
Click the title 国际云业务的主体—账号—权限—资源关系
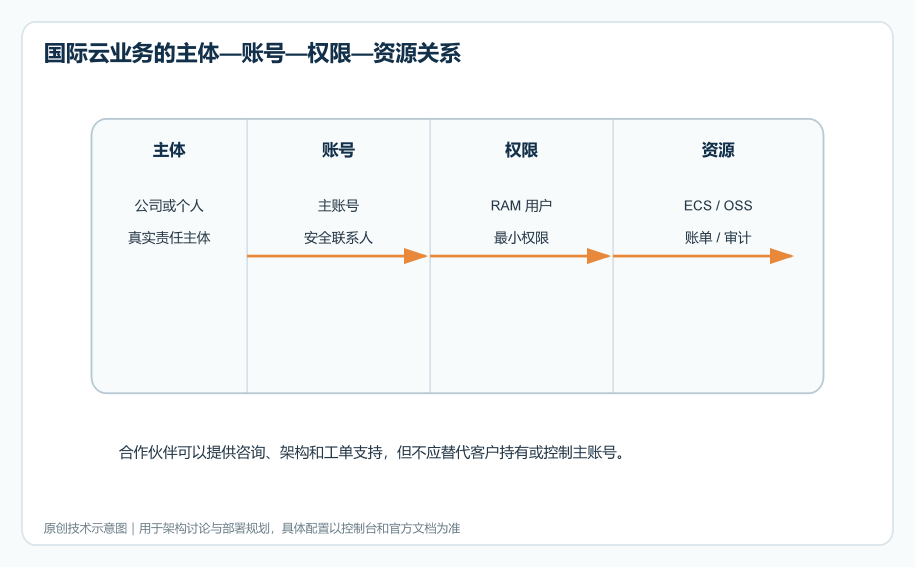[x=252, y=53]
